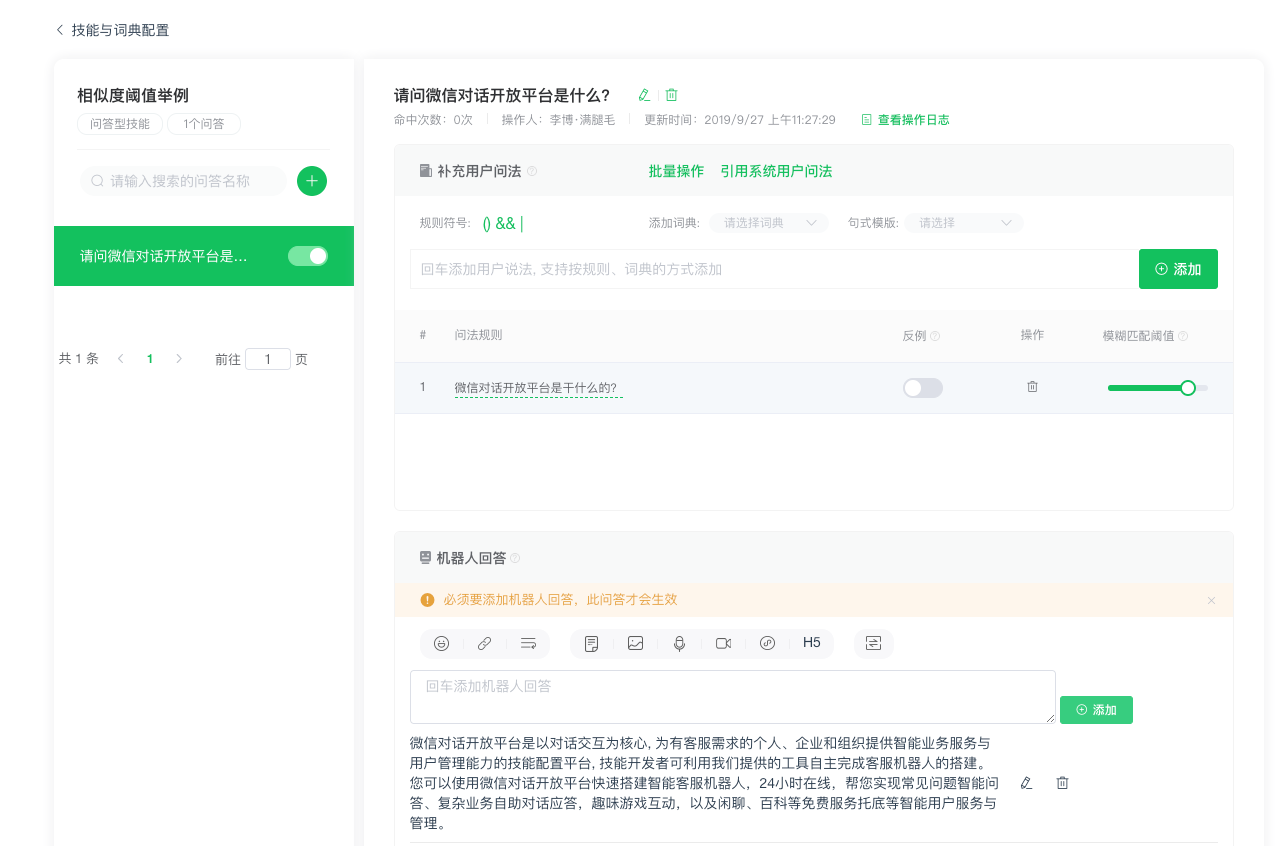Go to next page in the pagination
This screenshot has width=1287, height=846.
pyautogui.click(x=179, y=358)
